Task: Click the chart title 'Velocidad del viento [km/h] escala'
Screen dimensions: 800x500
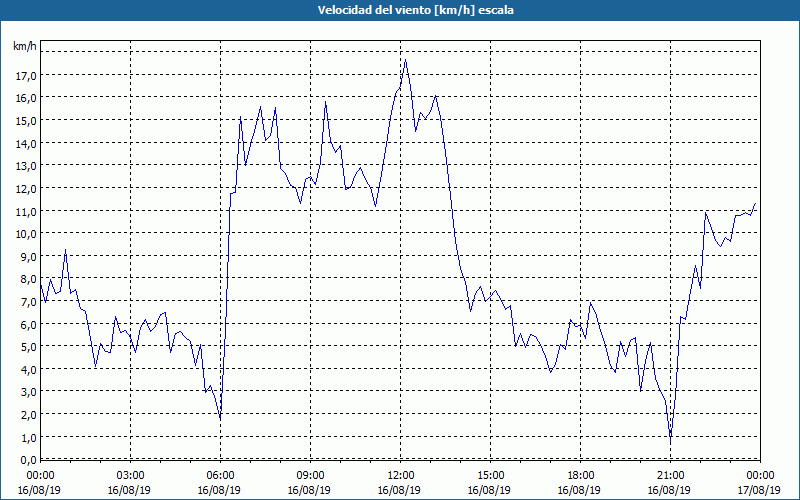Action: pos(415,10)
